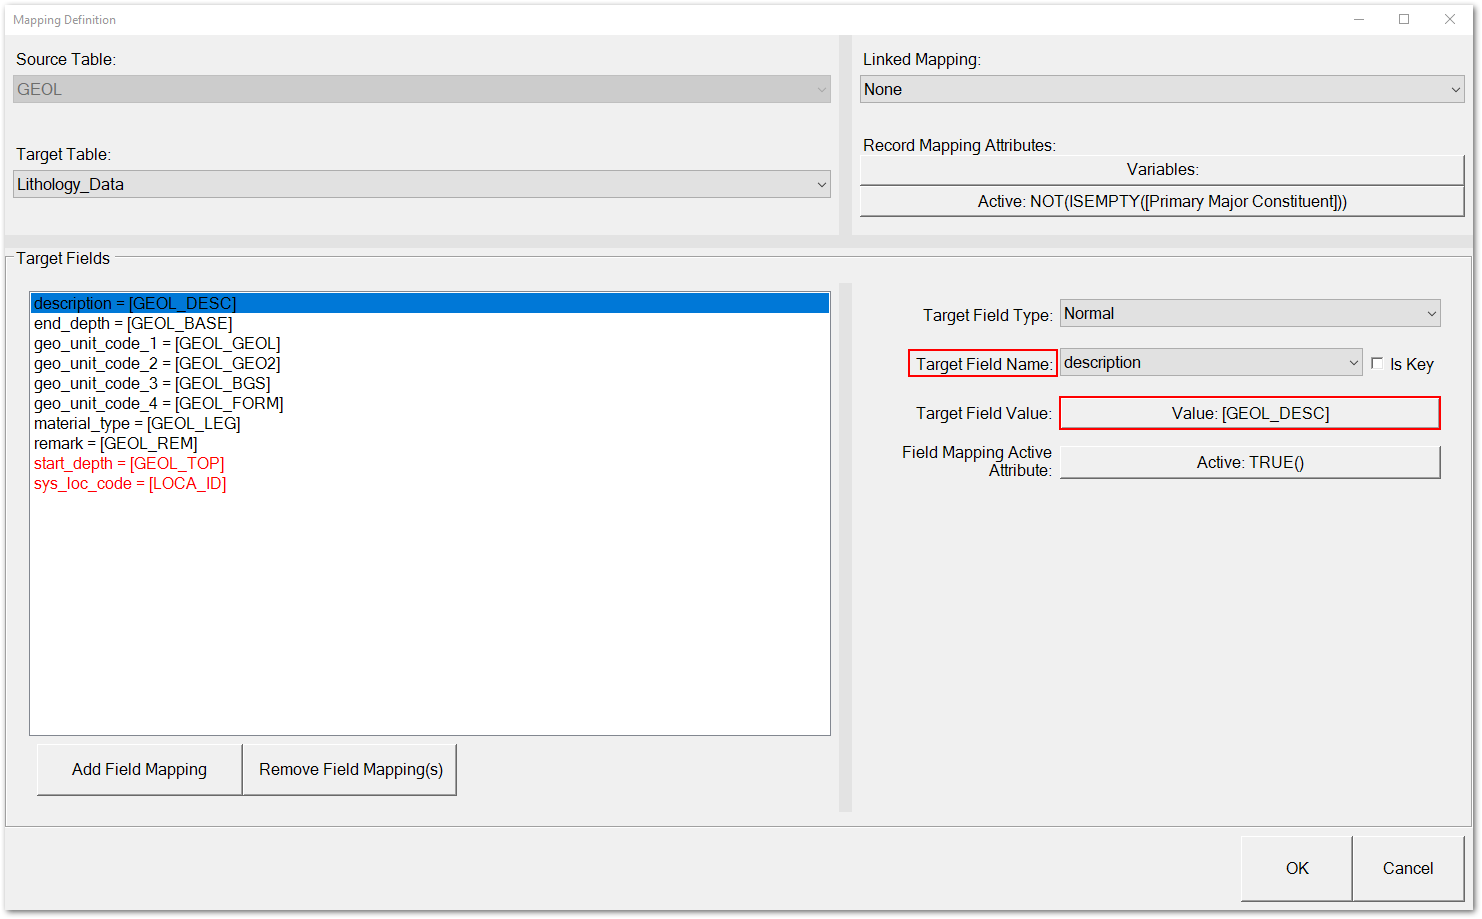Close the Mapping Definition window

[x=1450, y=19]
